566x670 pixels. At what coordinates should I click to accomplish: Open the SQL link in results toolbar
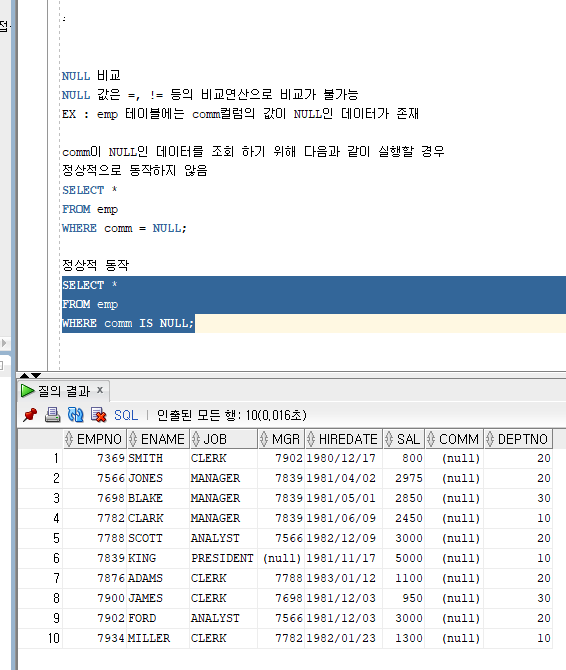pos(126,415)
